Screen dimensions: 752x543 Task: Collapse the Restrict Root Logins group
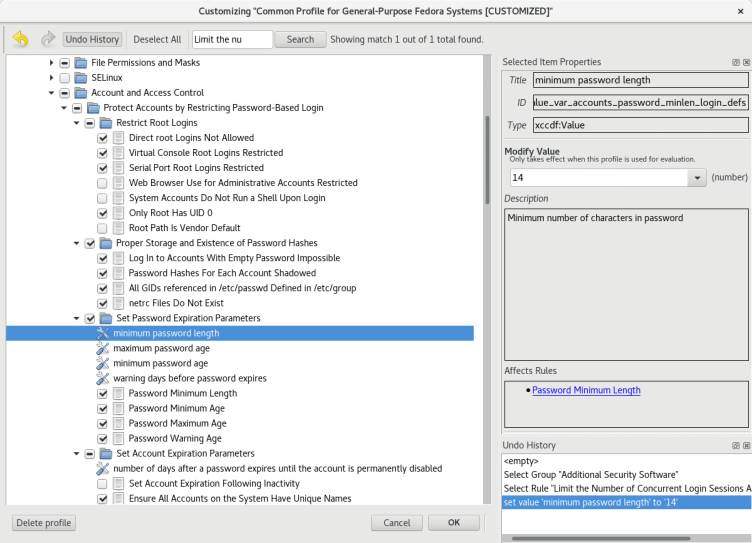pos(76,123)
